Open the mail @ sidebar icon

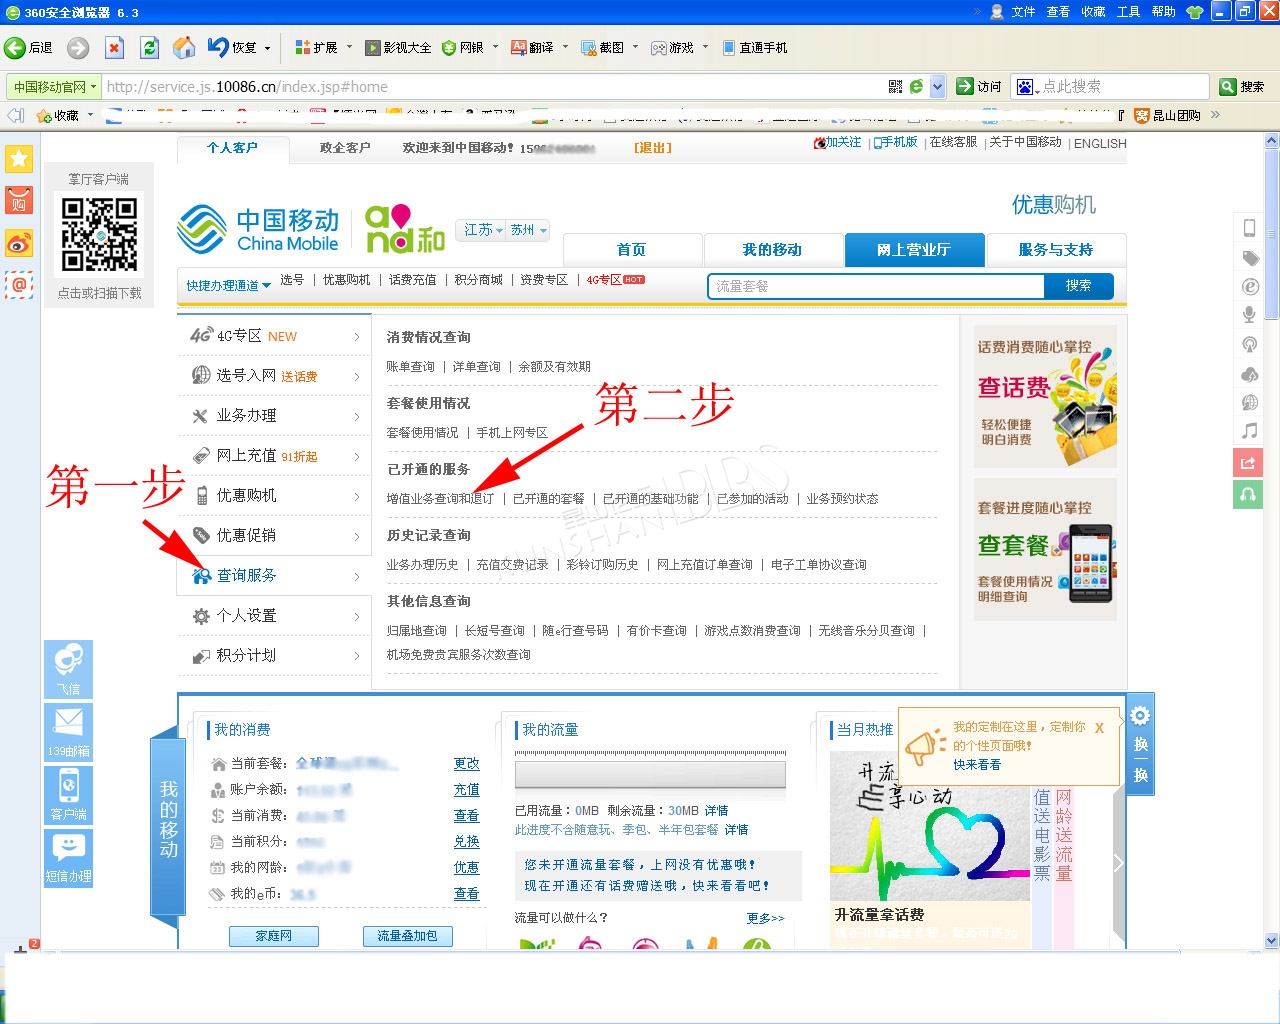[x=19, y=285]
